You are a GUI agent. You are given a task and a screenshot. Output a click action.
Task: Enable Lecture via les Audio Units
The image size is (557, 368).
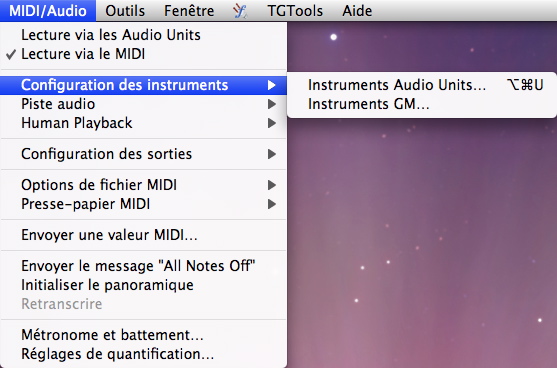pyautogui.click(x=144, y=35)
